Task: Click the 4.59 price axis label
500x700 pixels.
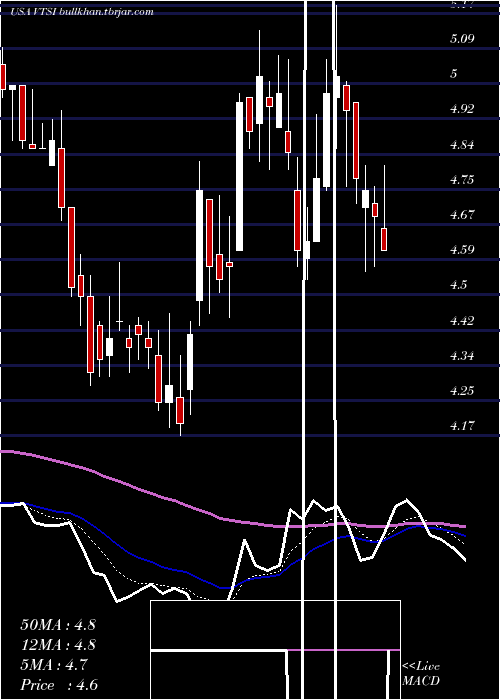Action: click(x=462, y=250)
